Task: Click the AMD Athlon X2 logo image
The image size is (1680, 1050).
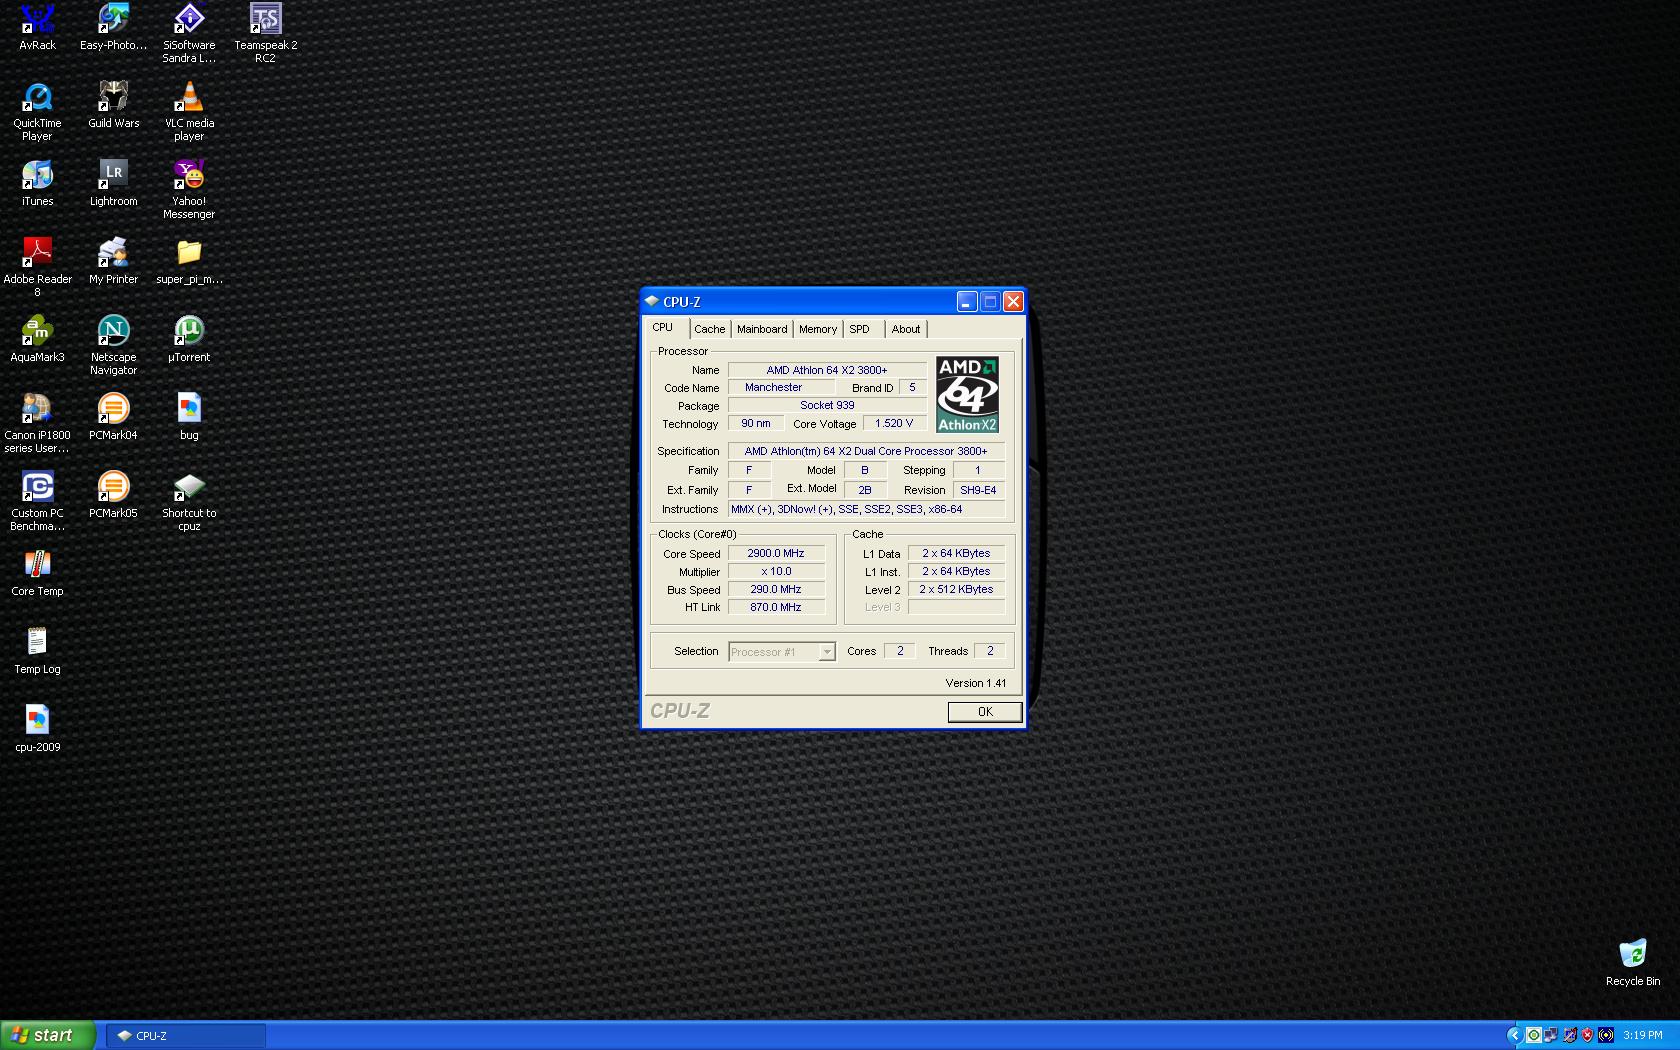Action: pyautogui.click(x=967, y=395)
